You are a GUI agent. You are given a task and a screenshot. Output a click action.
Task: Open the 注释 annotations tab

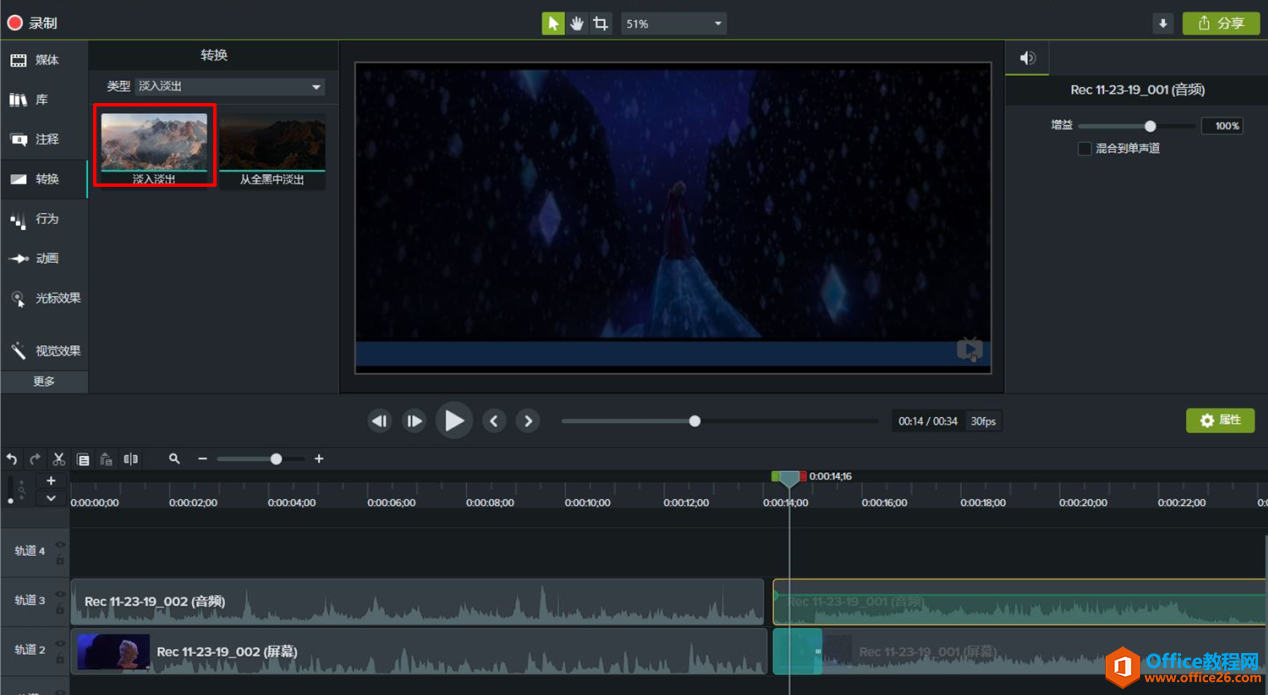tap(44, 139)
